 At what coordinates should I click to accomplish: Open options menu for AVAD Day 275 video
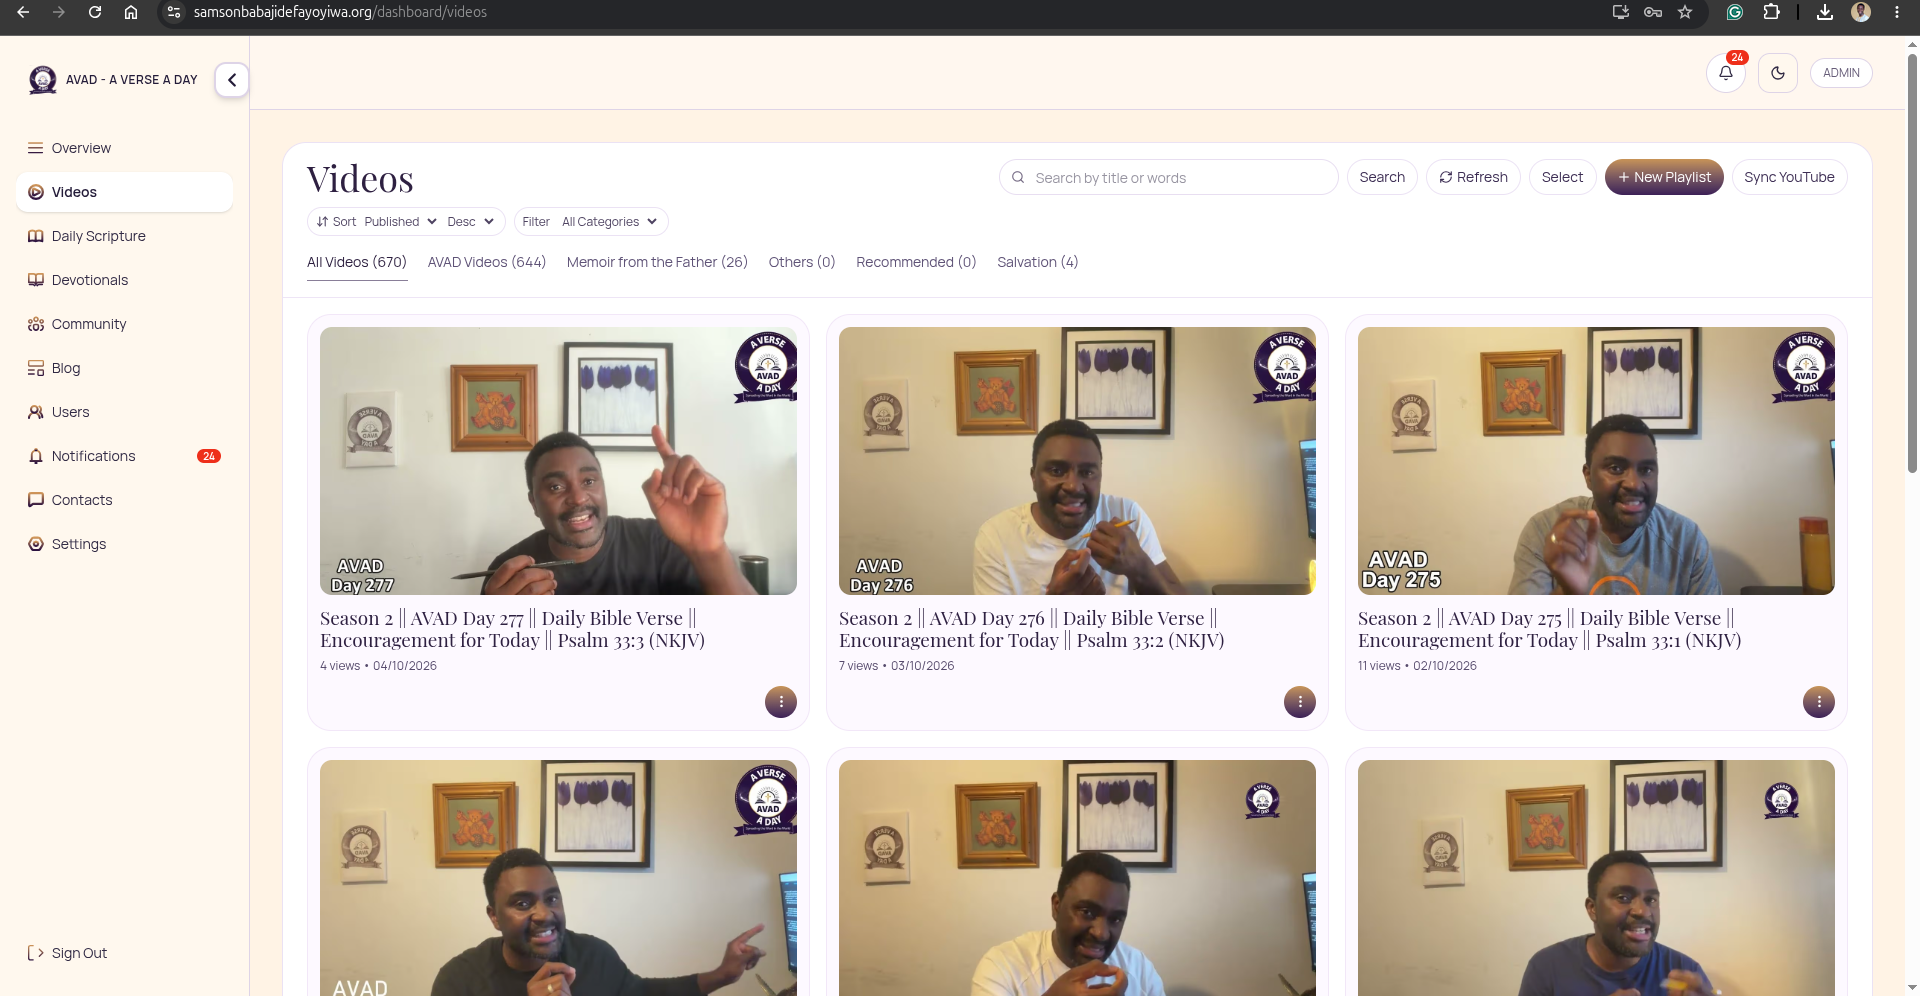click(x=1819, y=702)
